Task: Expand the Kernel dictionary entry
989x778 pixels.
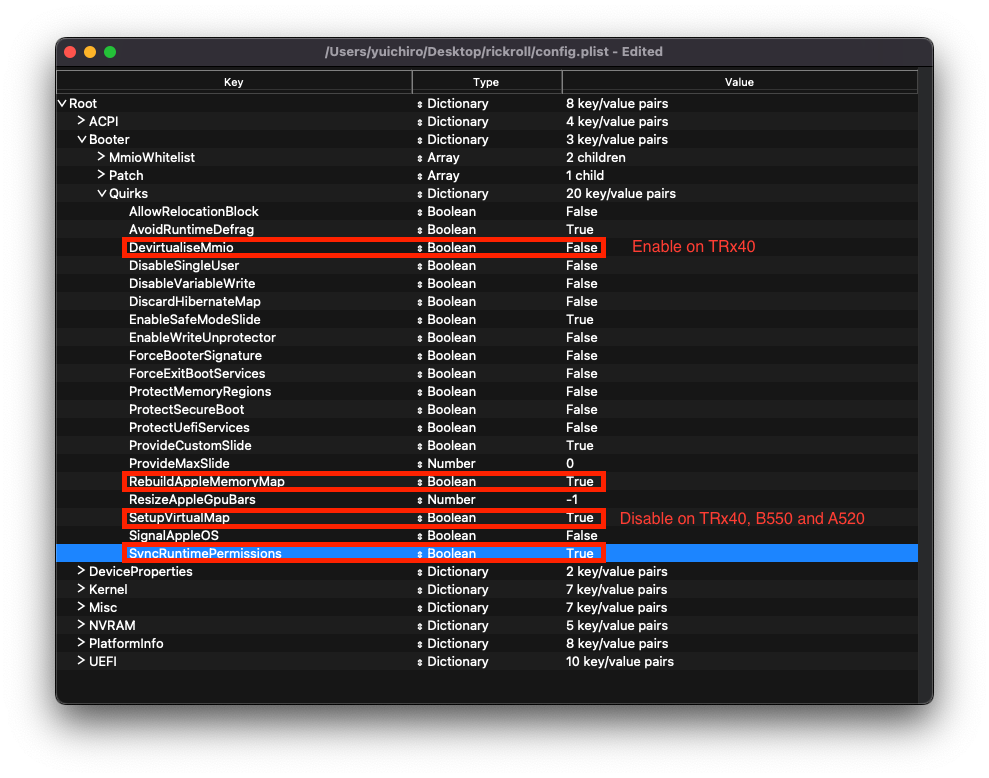Action: click(x=82, y=589)
